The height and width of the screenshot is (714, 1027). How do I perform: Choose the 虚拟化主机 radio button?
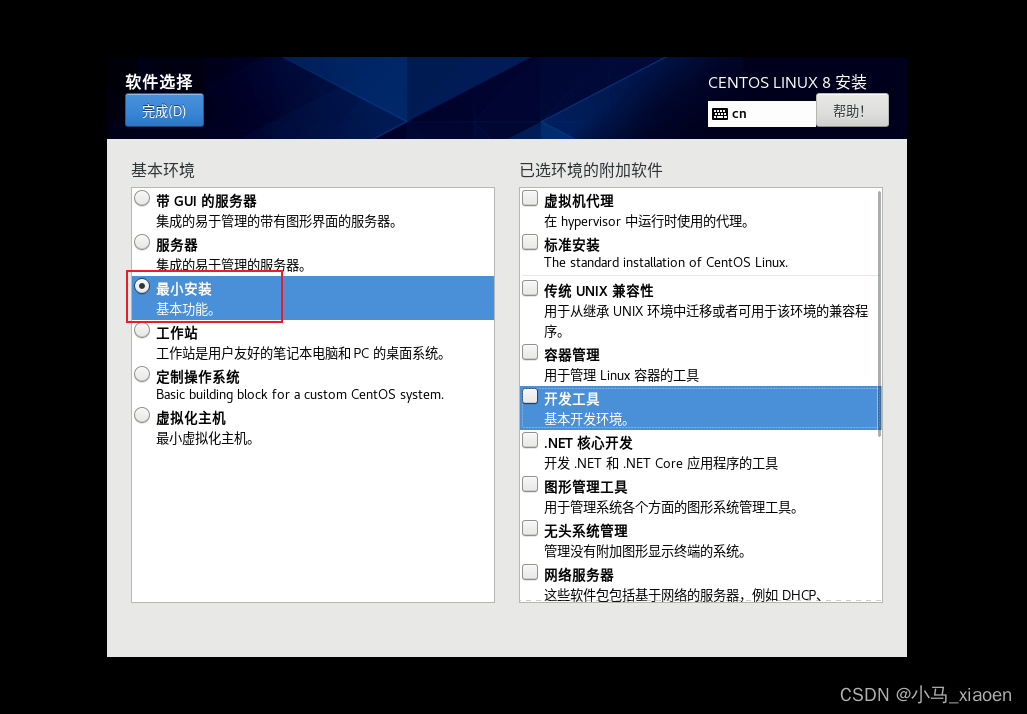point(142,415)
